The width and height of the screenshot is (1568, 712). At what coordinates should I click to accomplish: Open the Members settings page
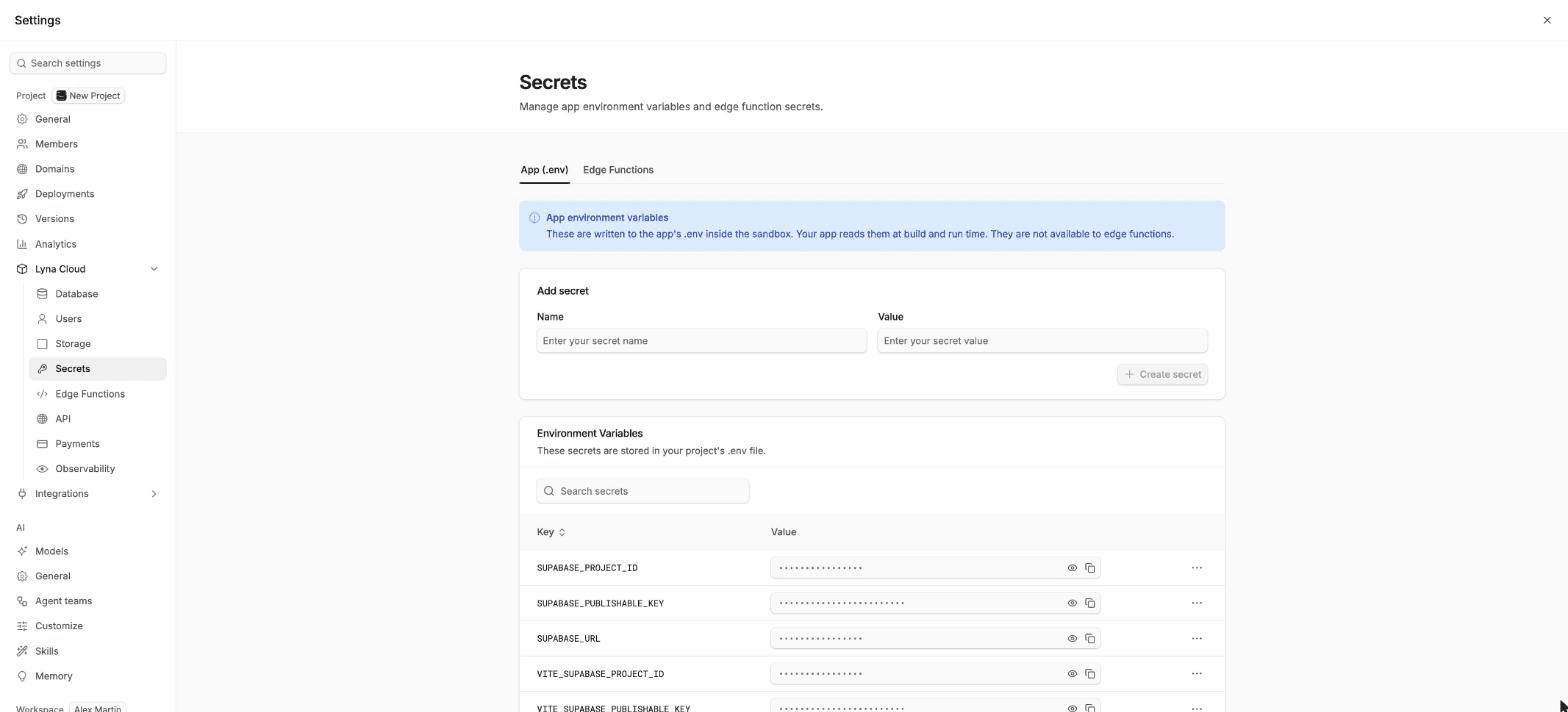coord(88,144)
